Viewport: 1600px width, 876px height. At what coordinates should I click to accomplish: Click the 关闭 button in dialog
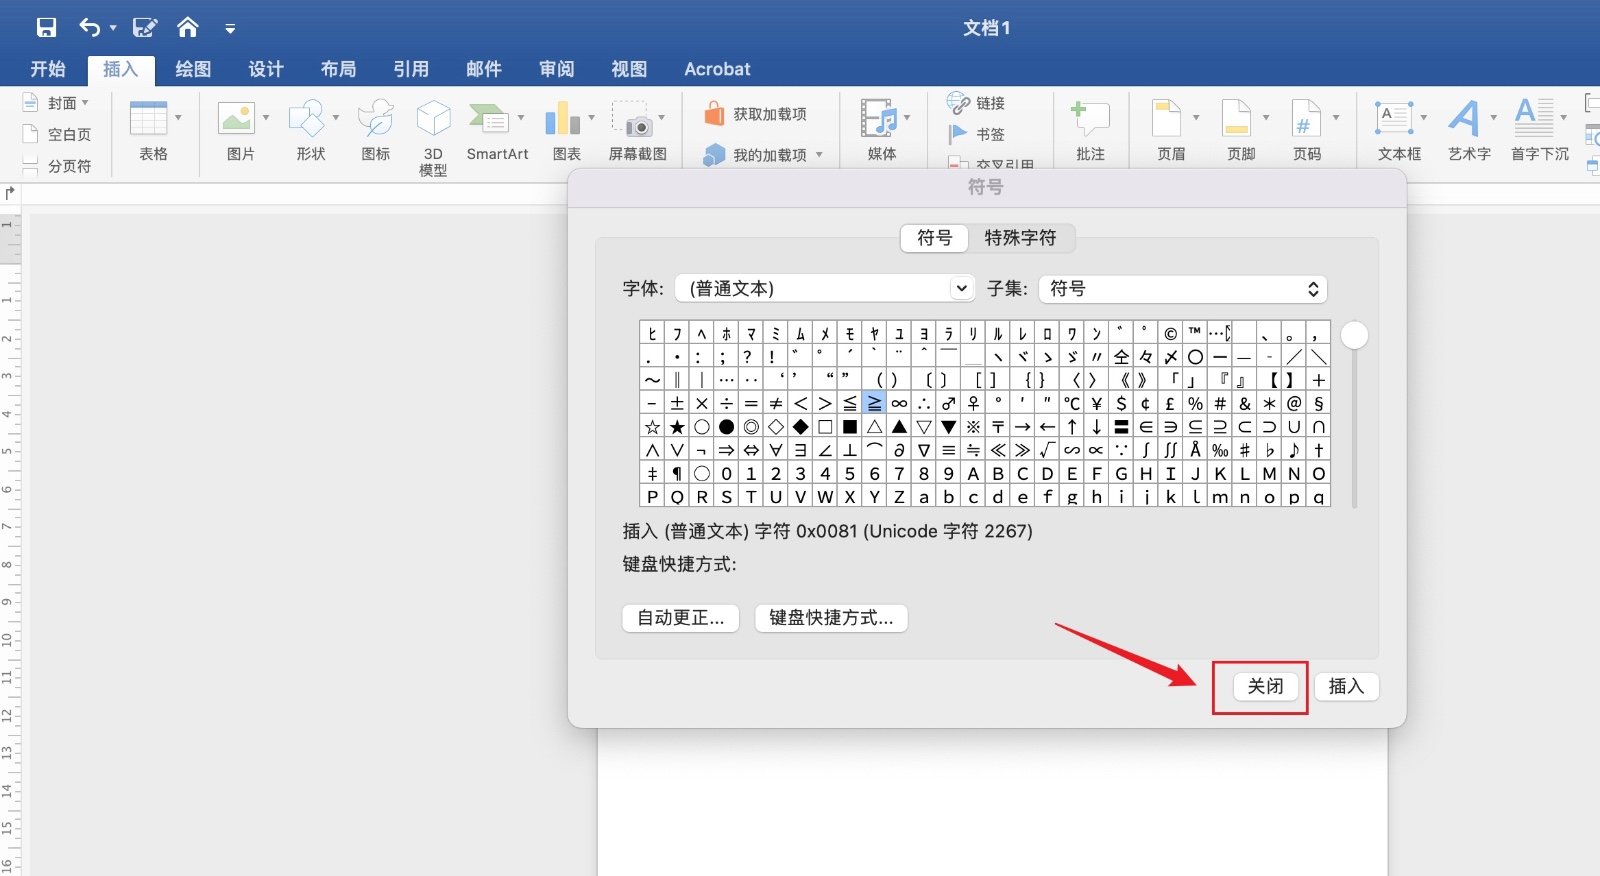(x=1265, y=686)
